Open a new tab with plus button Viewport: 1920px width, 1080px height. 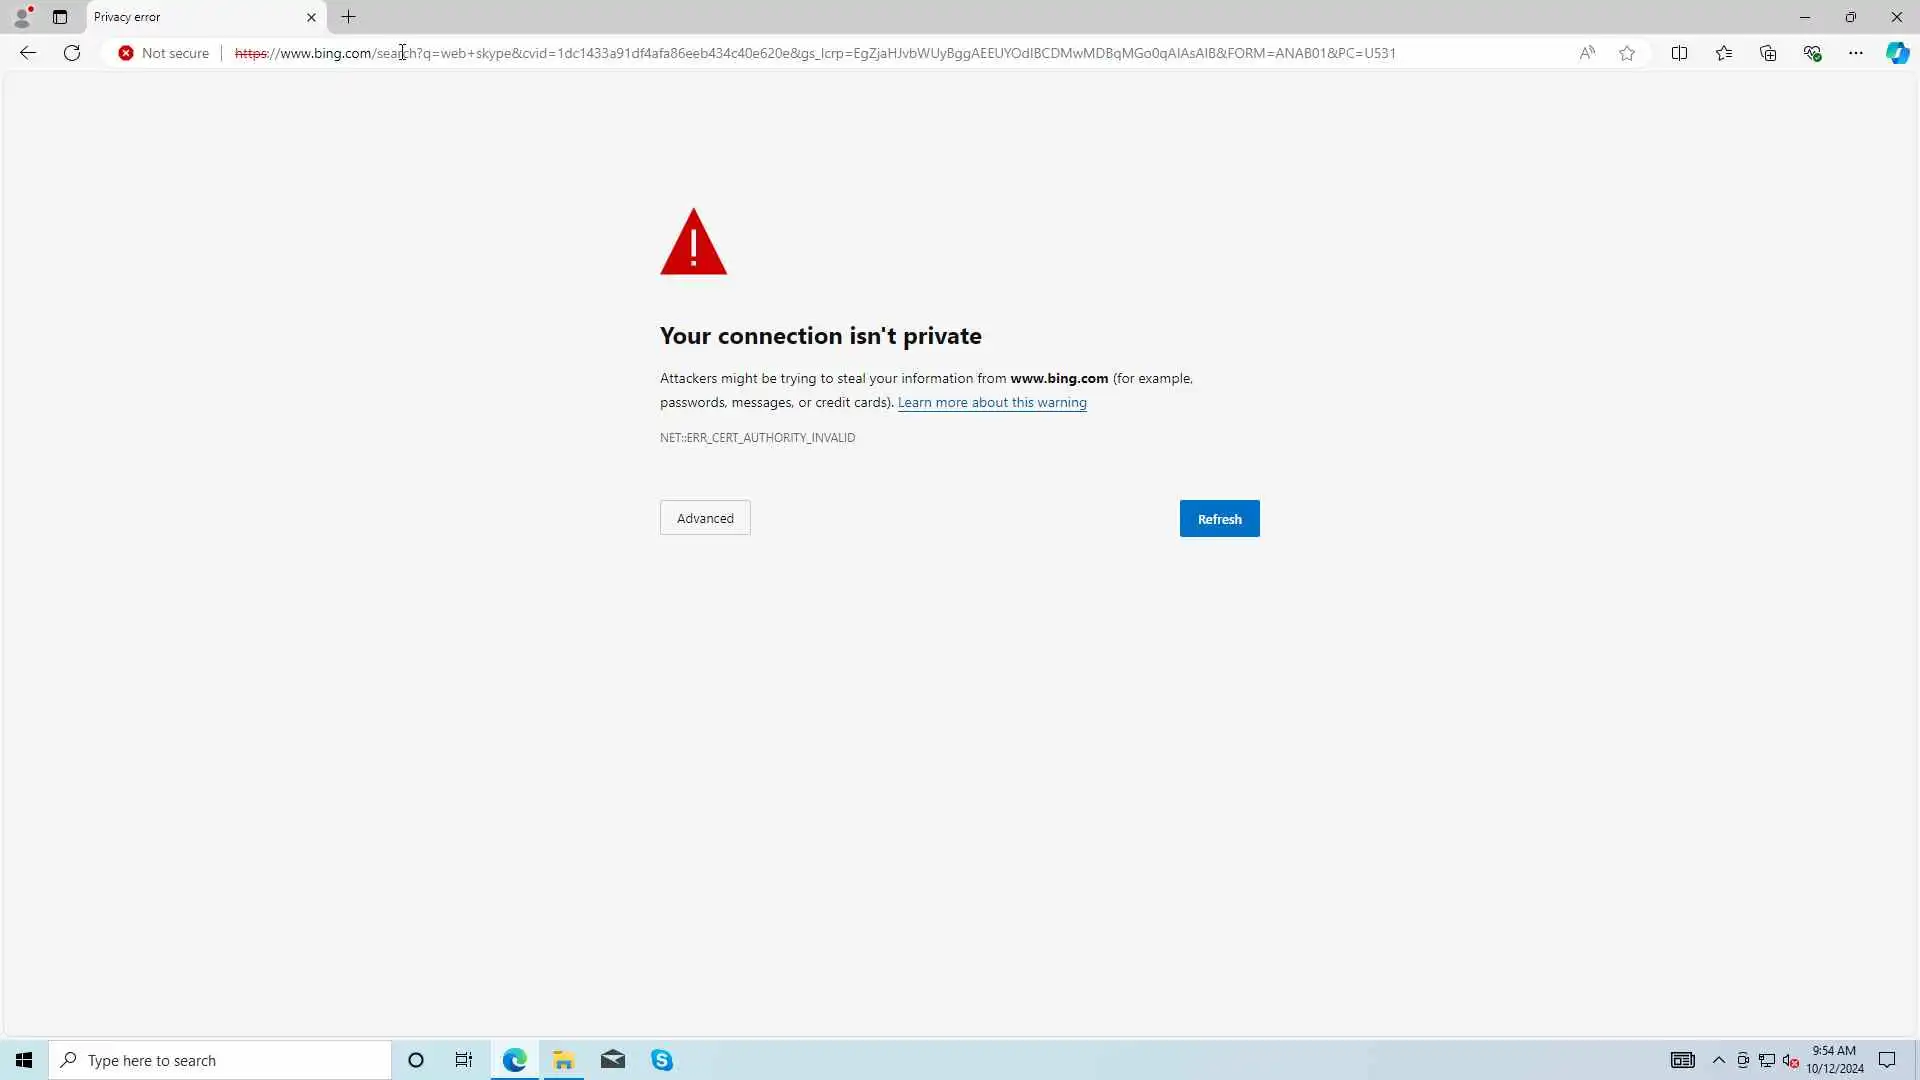(348, 17)
